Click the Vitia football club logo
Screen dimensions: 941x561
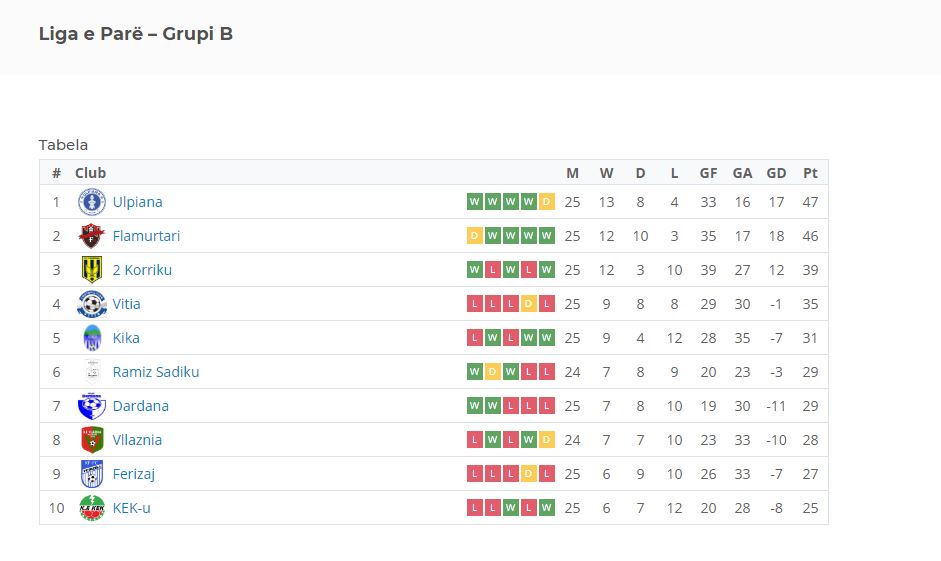(92, 304)
